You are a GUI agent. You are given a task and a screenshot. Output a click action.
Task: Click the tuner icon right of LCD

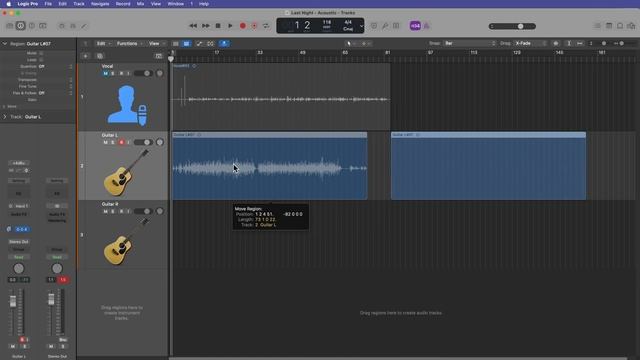[385, 26]
